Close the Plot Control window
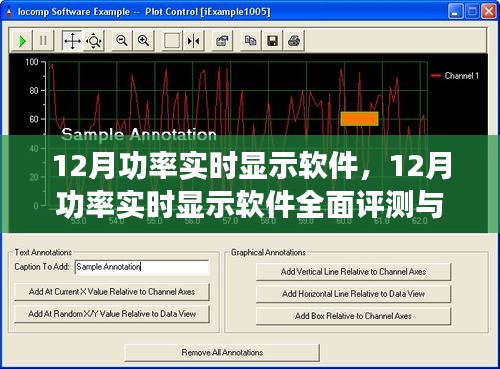Viewport: 500px width, 369px height. point(489,12)
